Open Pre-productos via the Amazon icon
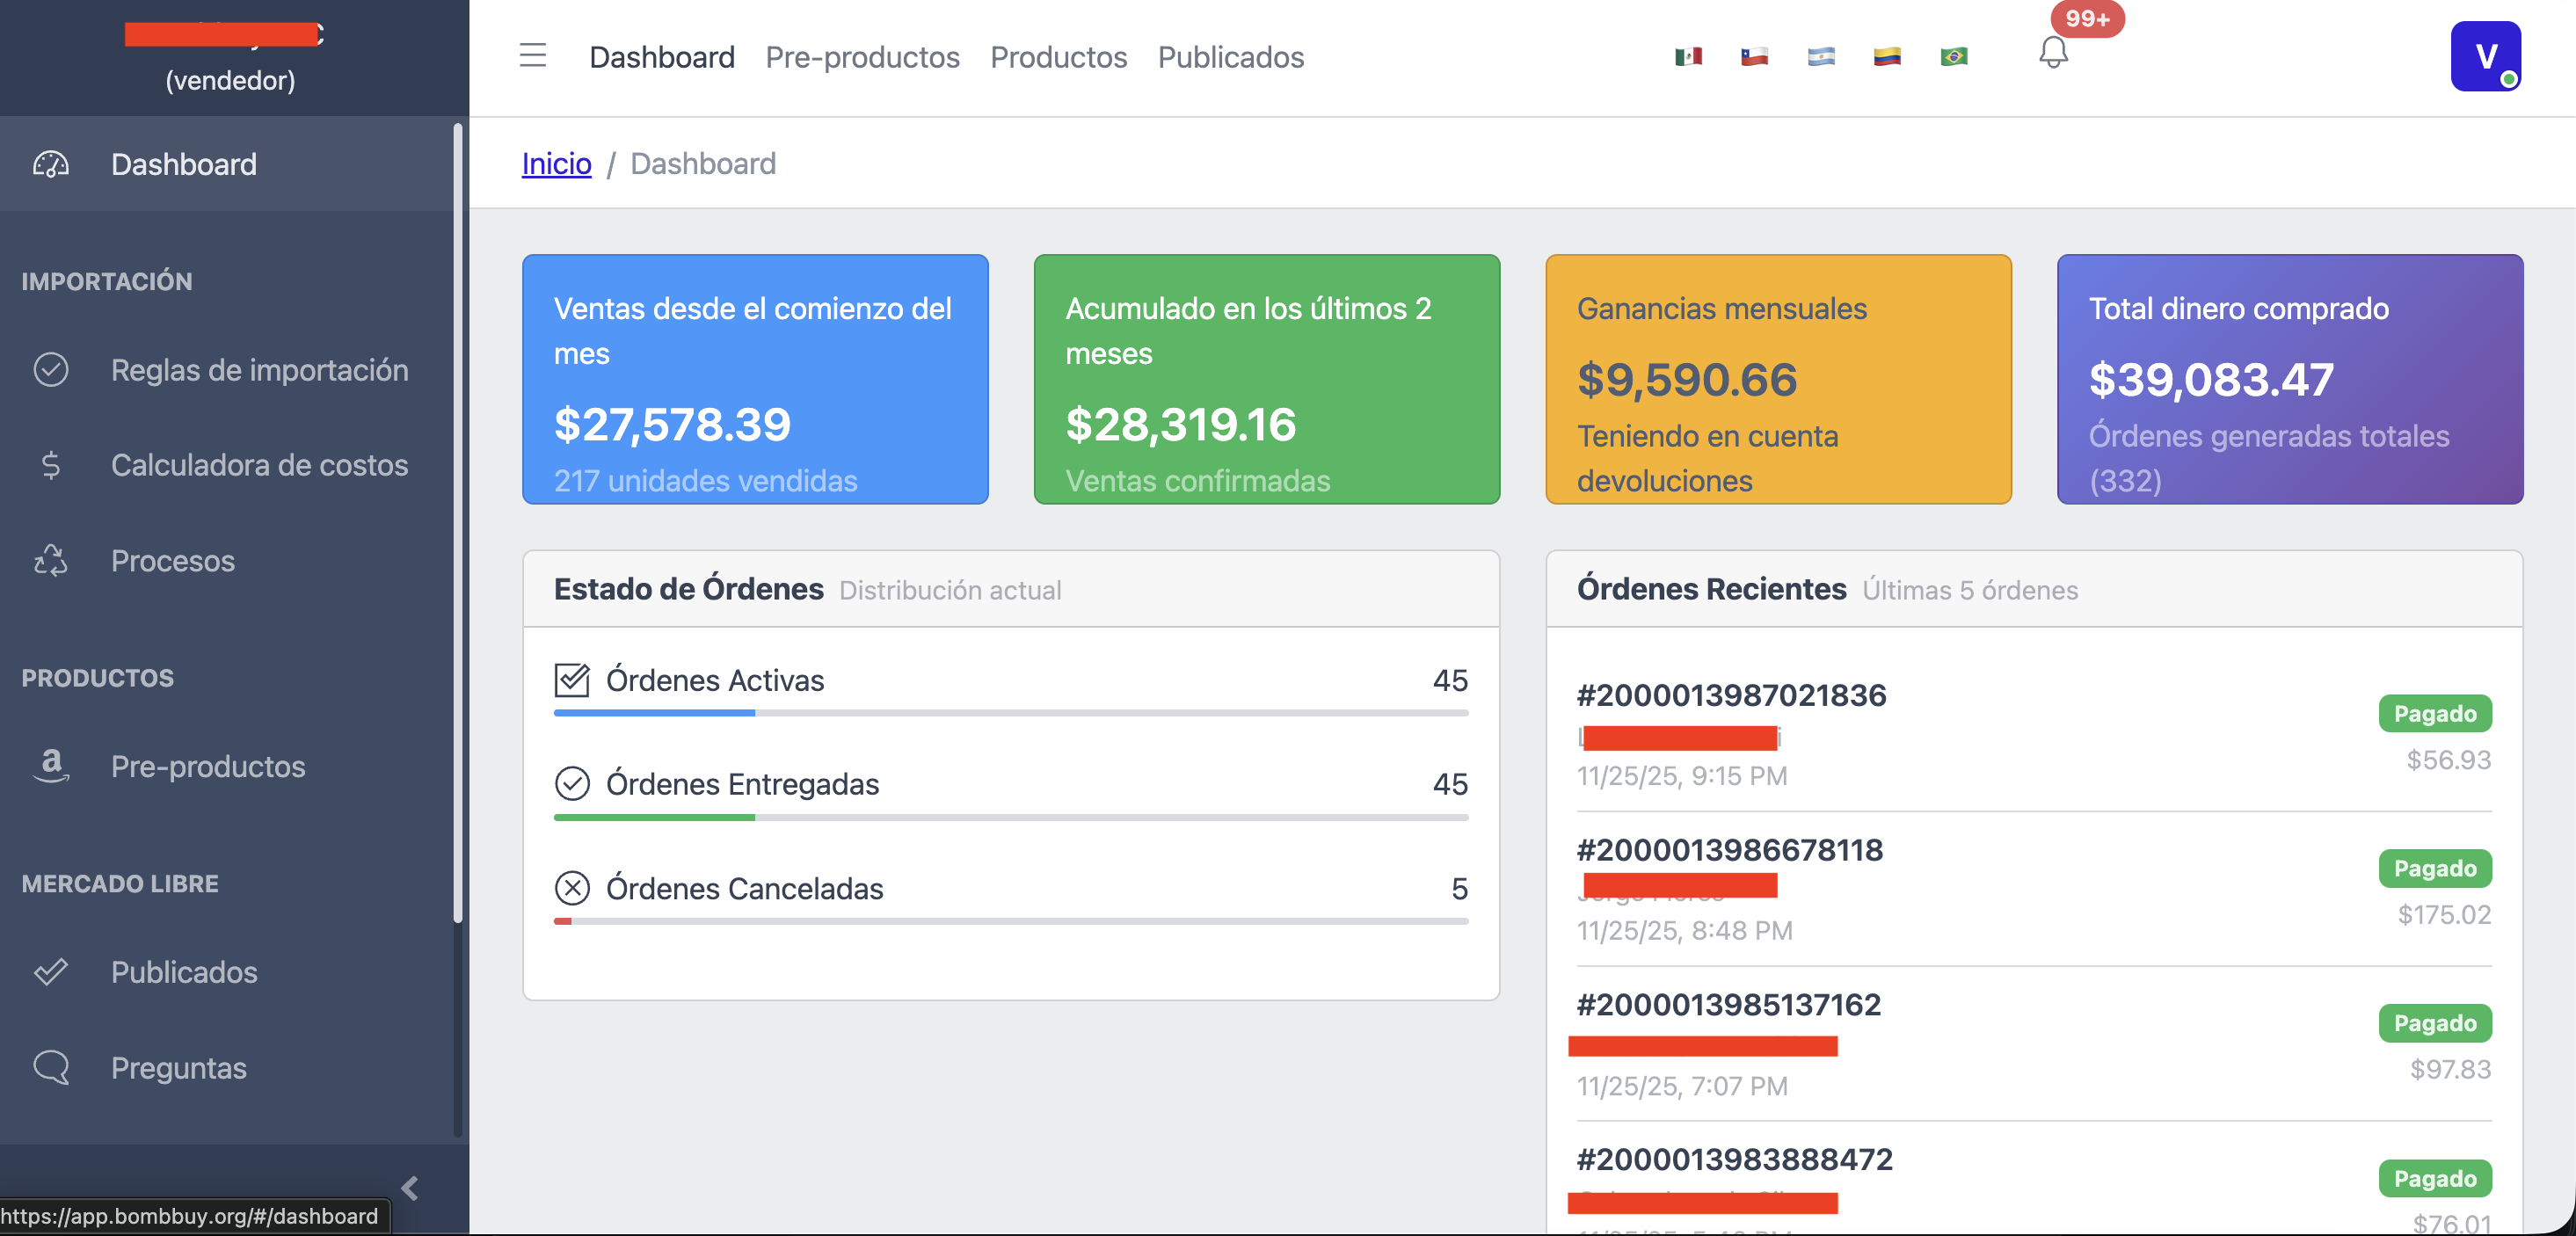Screen dimensions: 2576x1236 [50, 766]
